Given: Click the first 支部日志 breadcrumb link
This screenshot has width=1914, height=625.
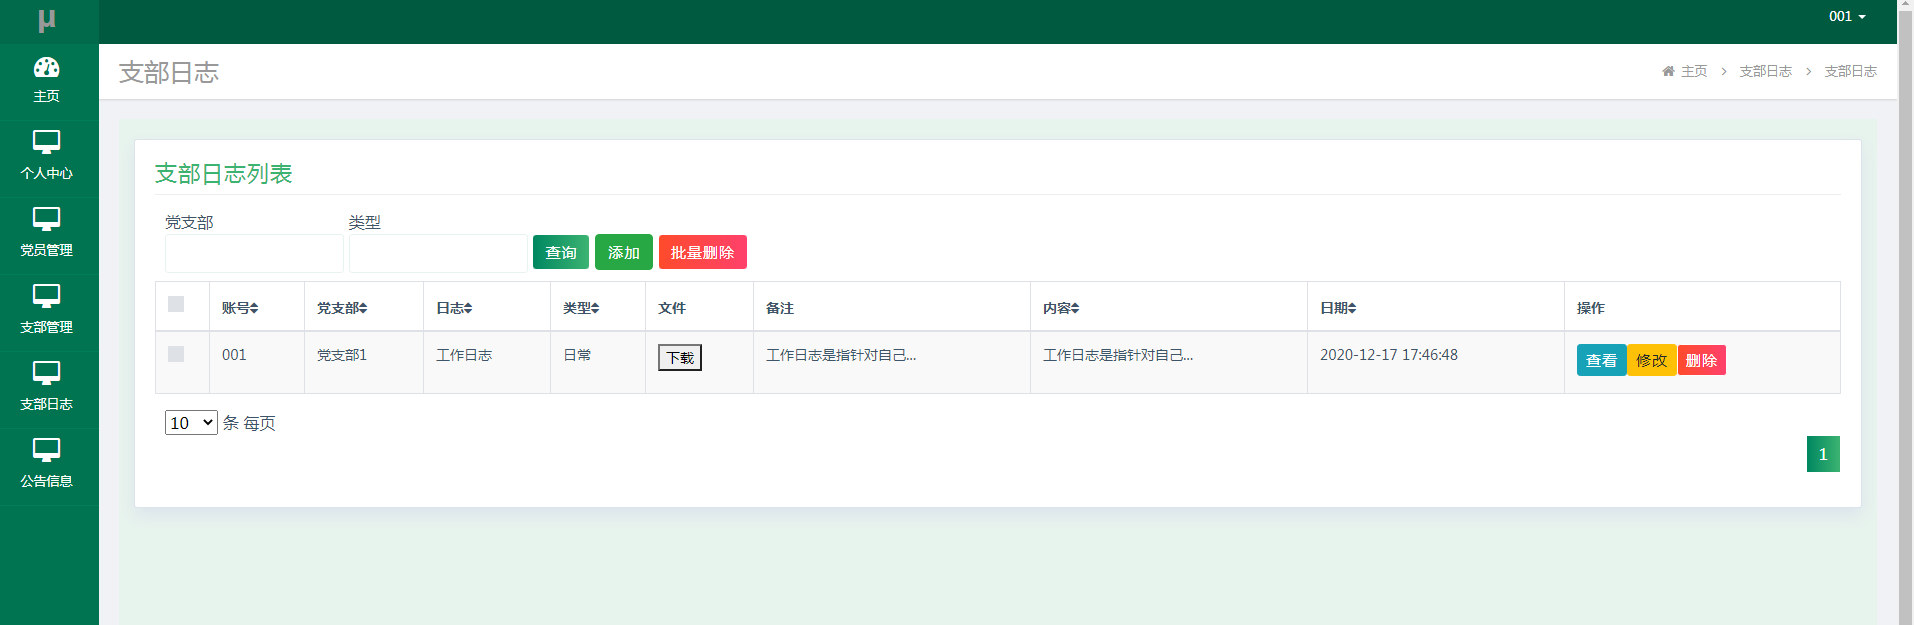Looking at the screenshot, I should click(1765, 71).
